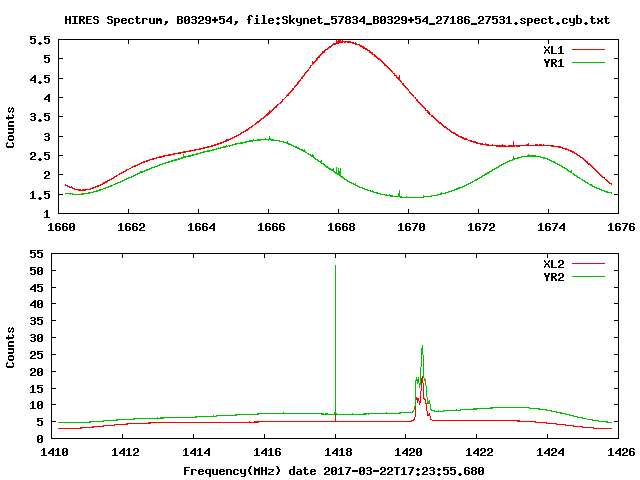Click the 1666 x-axis tick label
640x480 pixels.
pyautogui.click(x=271, y=227)
